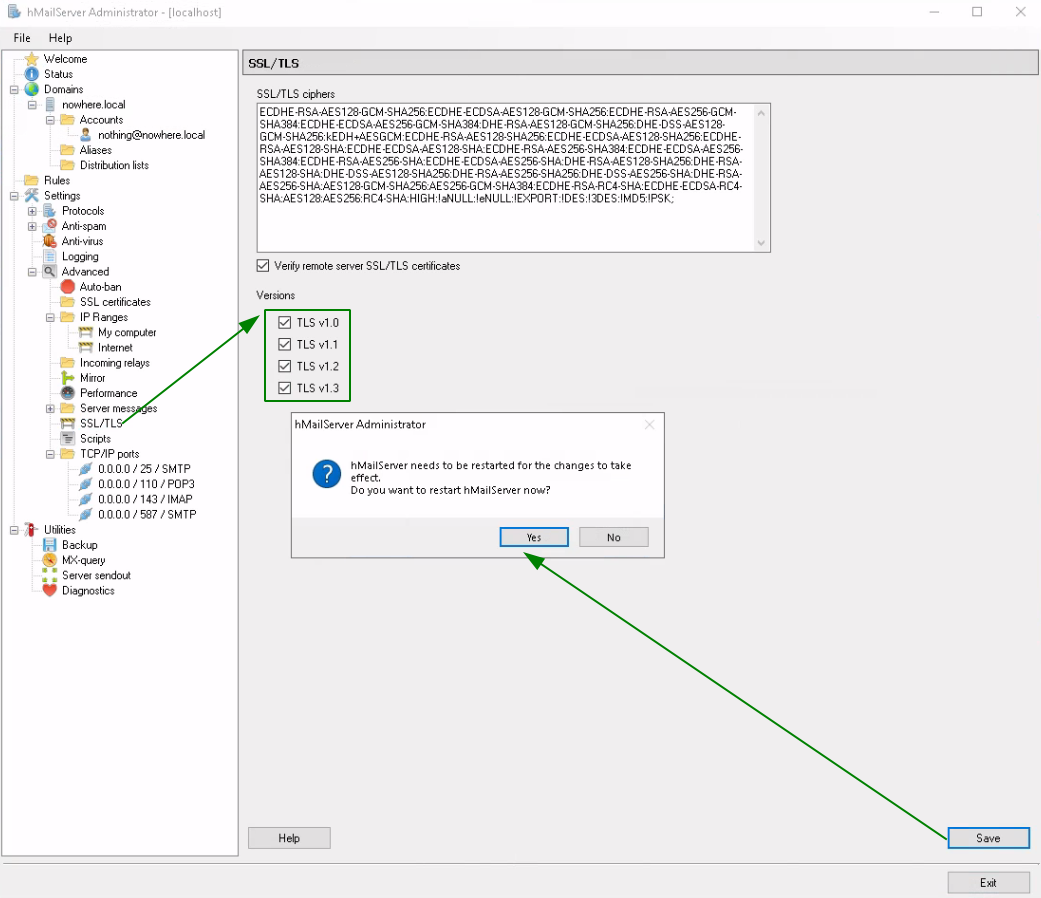This screenshot has width=1041, height=898.
Task: Click the Performance gauge icon
Action: [x=67, y=394]
